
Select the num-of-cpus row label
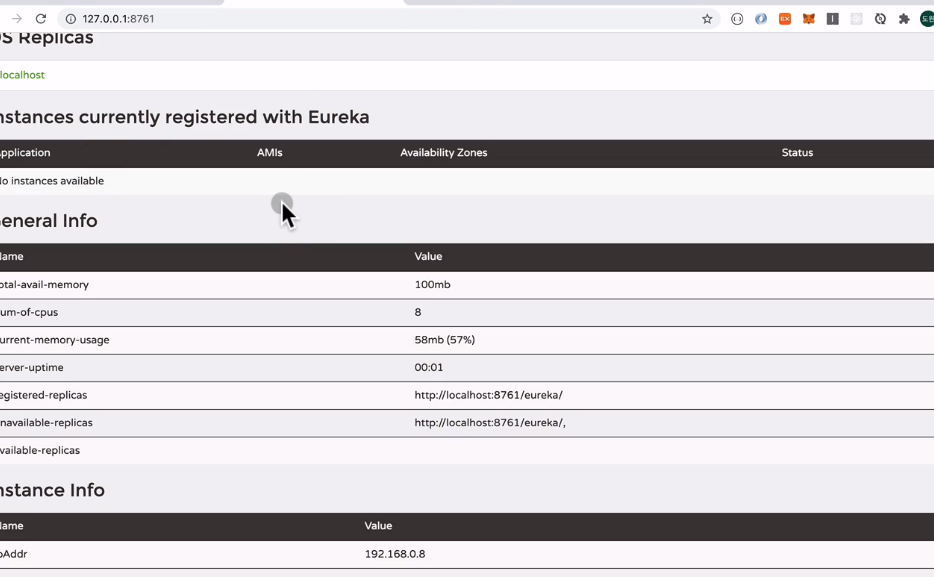(29, 313)
